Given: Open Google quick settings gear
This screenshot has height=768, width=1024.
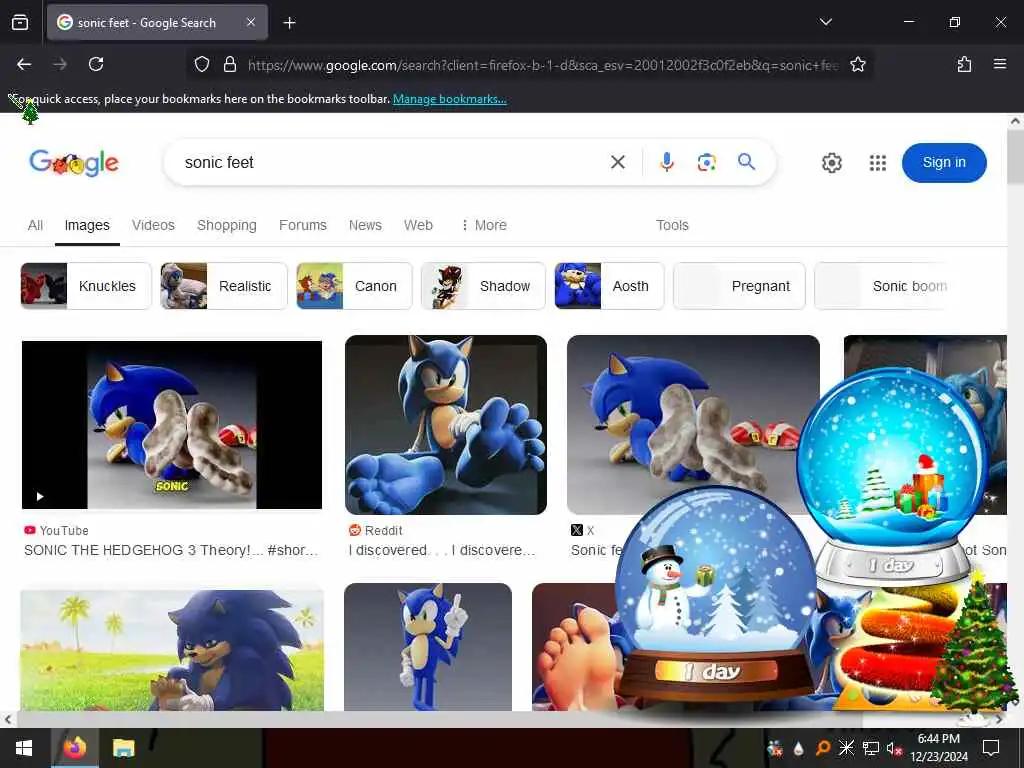Looking at the screenshot, I should pos(831,163).
